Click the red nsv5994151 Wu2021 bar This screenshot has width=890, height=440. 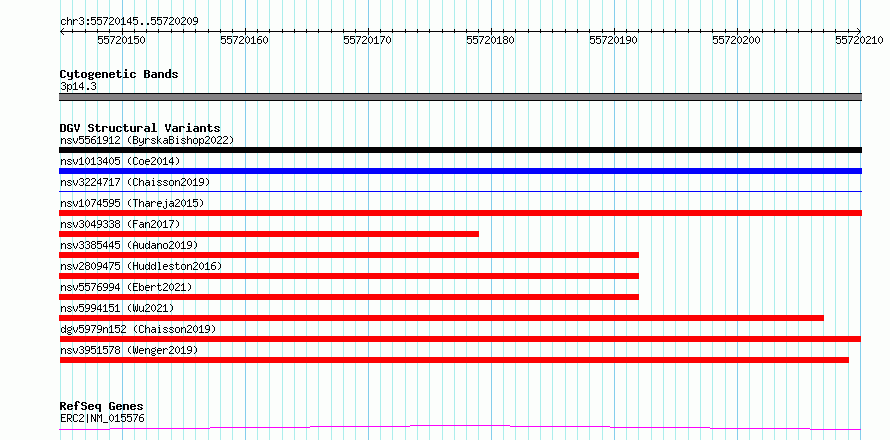coord(442,318)
